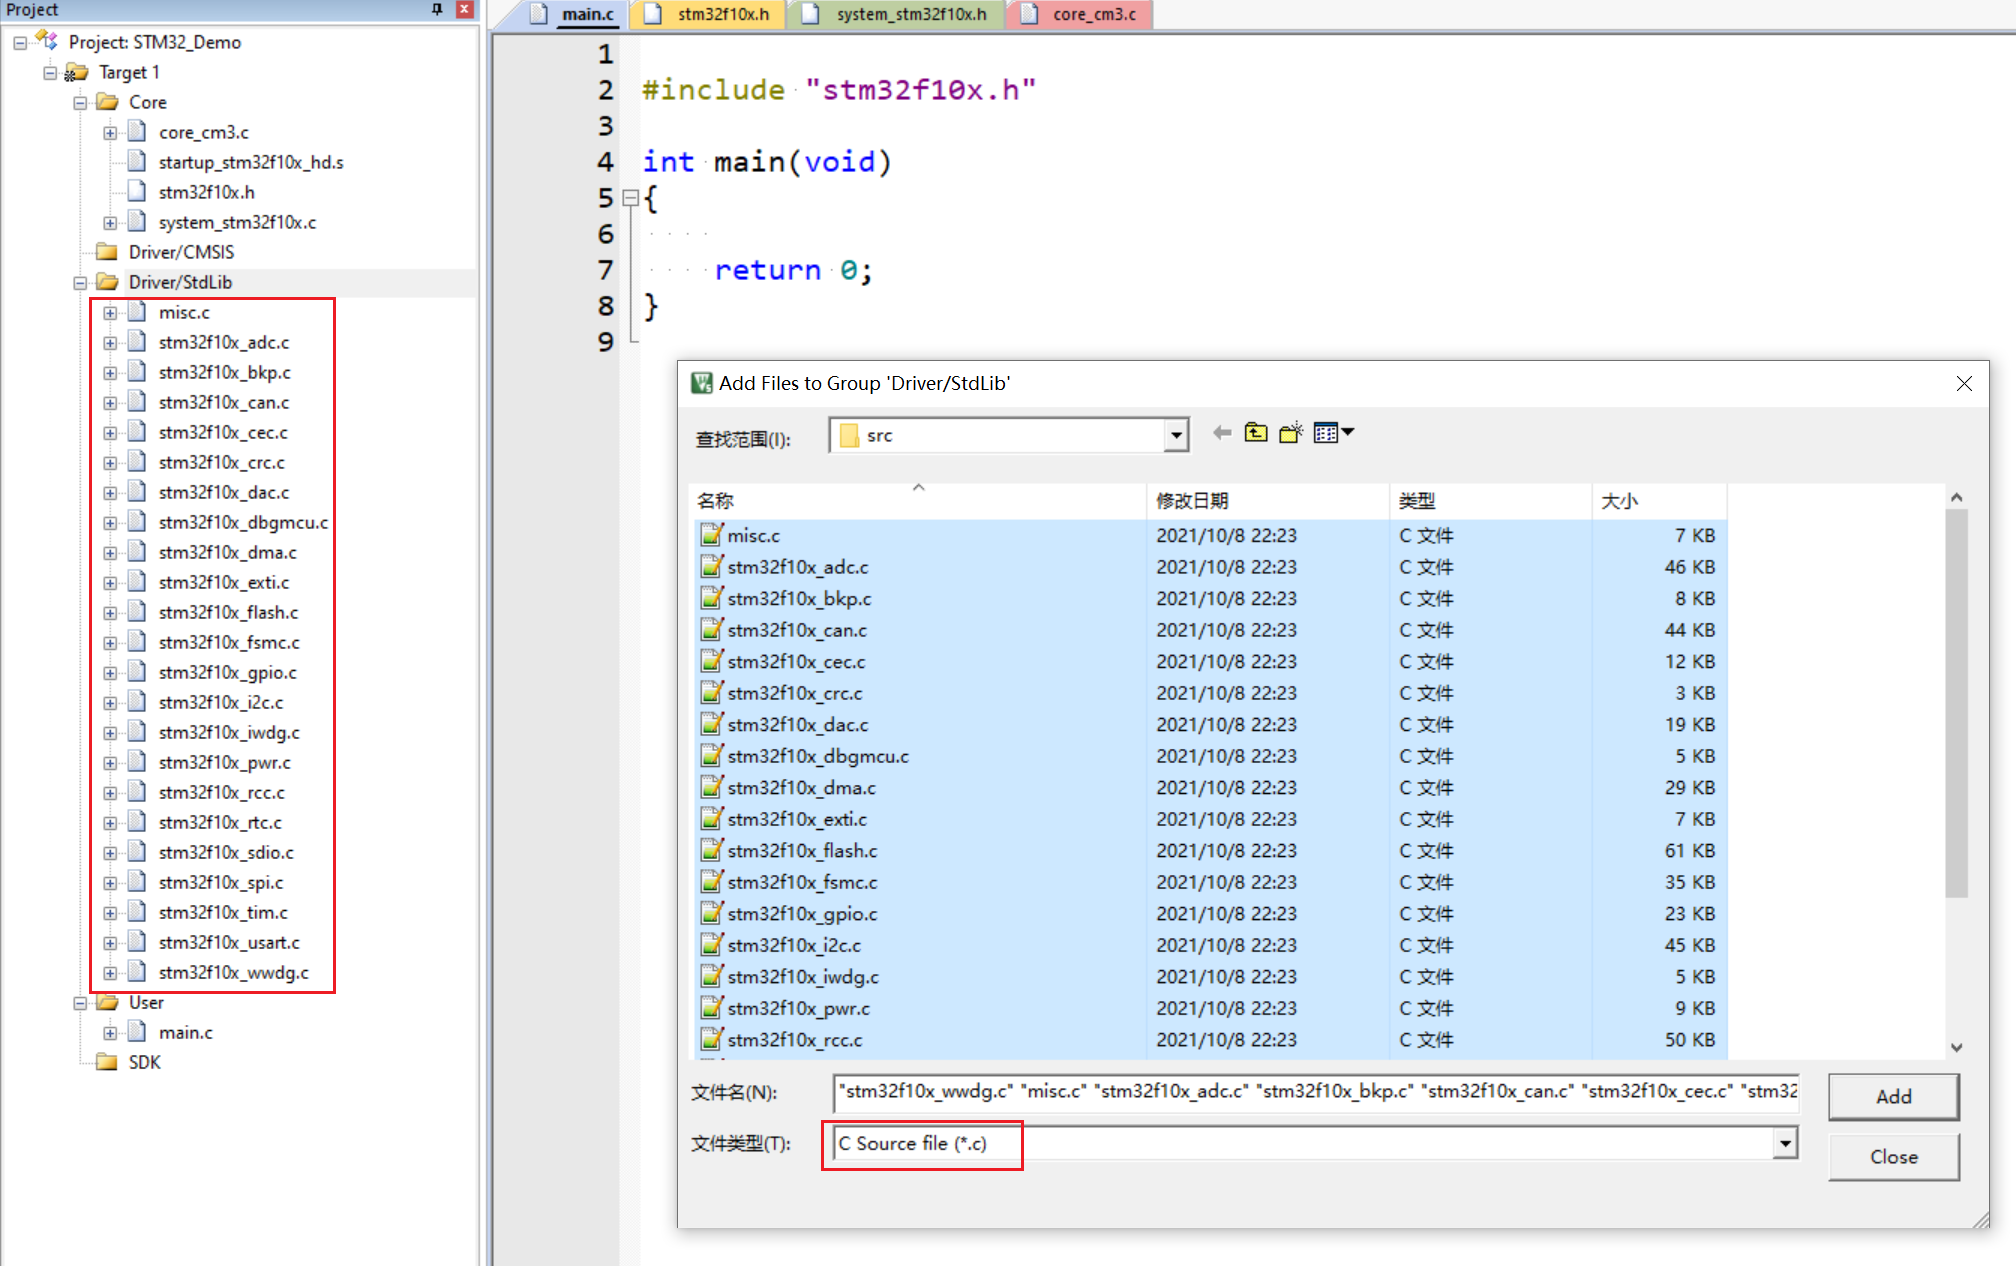Click the Close button in dialog
This screenshot has height=1266, width=2016.
pos(1892,1156)
